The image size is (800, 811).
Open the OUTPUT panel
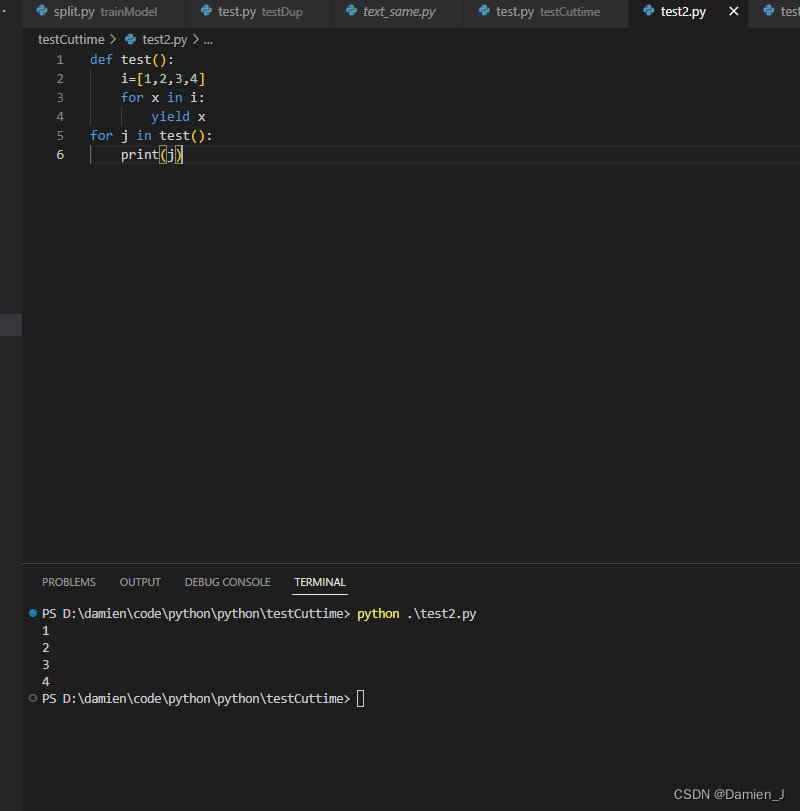tap(139, 582)
